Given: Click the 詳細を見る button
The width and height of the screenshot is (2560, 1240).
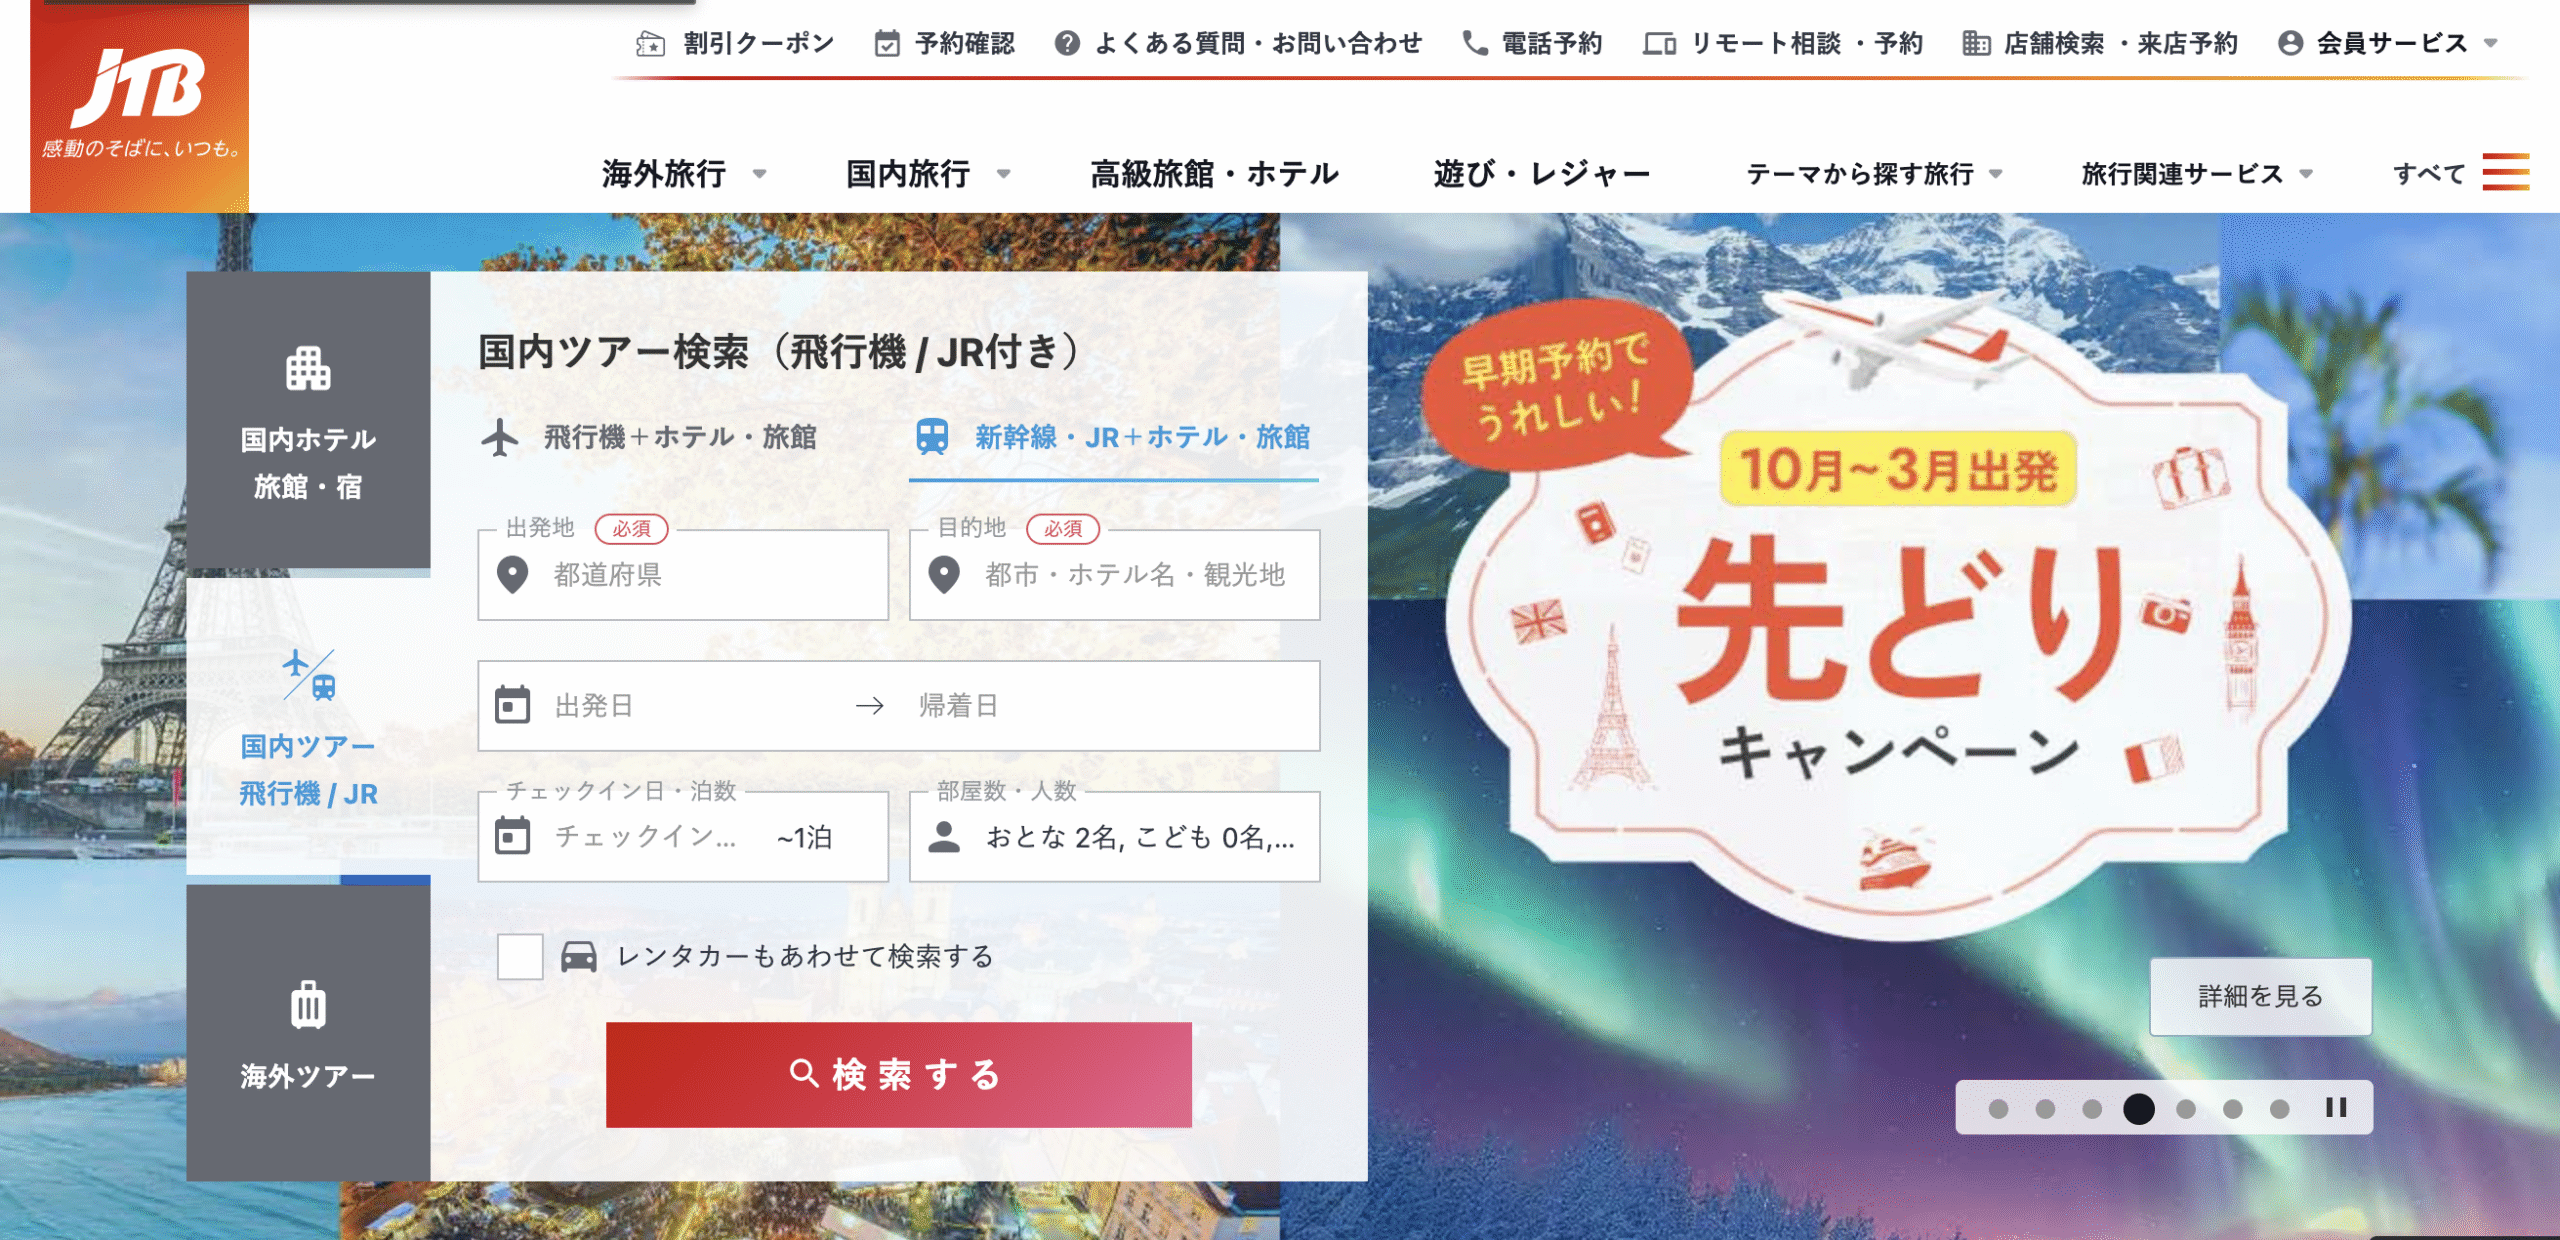Looking at the screenshot, I should point(2260,996).
